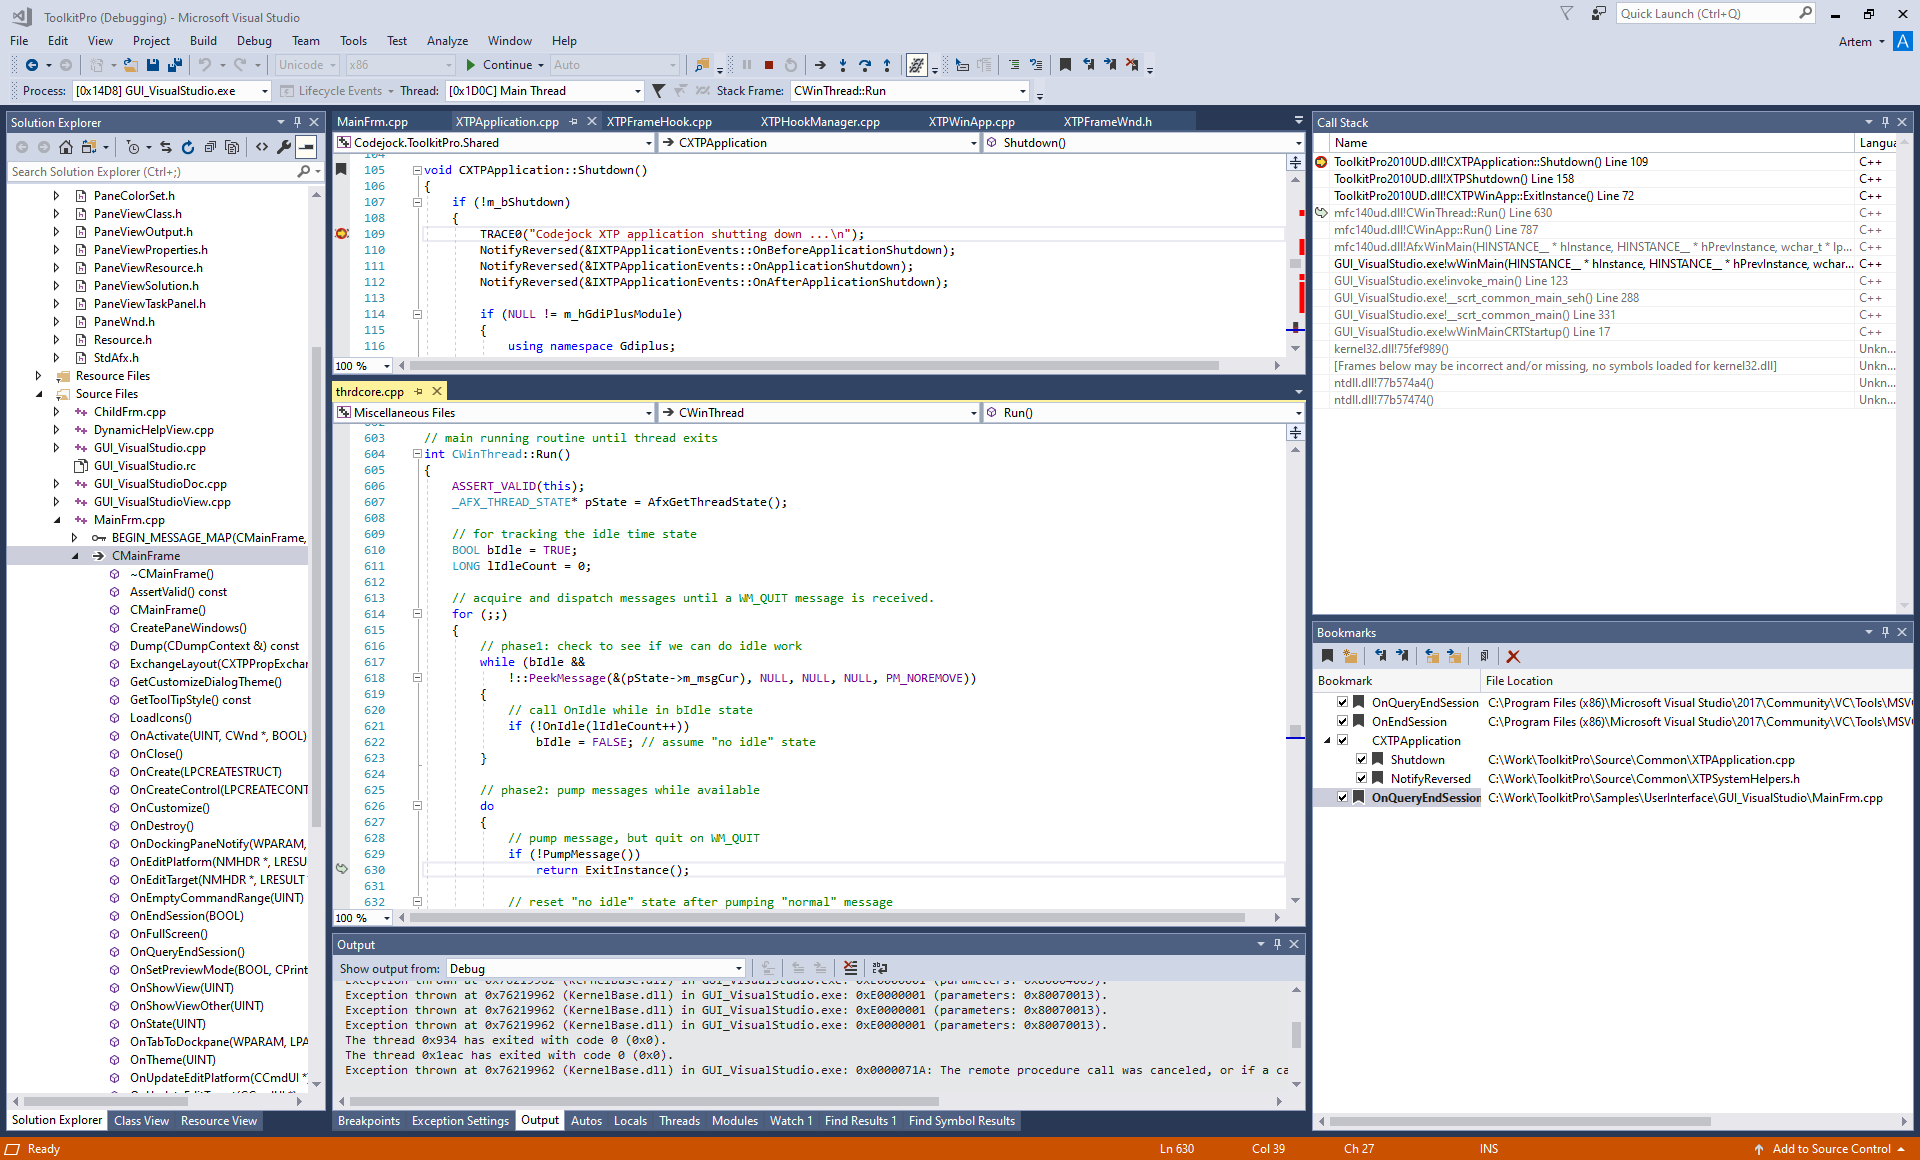Image resolution: width=1920 pixels, height=1160 pixels.
Task: Collapse the CMainFrame tree node
Action: click(74, 556)
